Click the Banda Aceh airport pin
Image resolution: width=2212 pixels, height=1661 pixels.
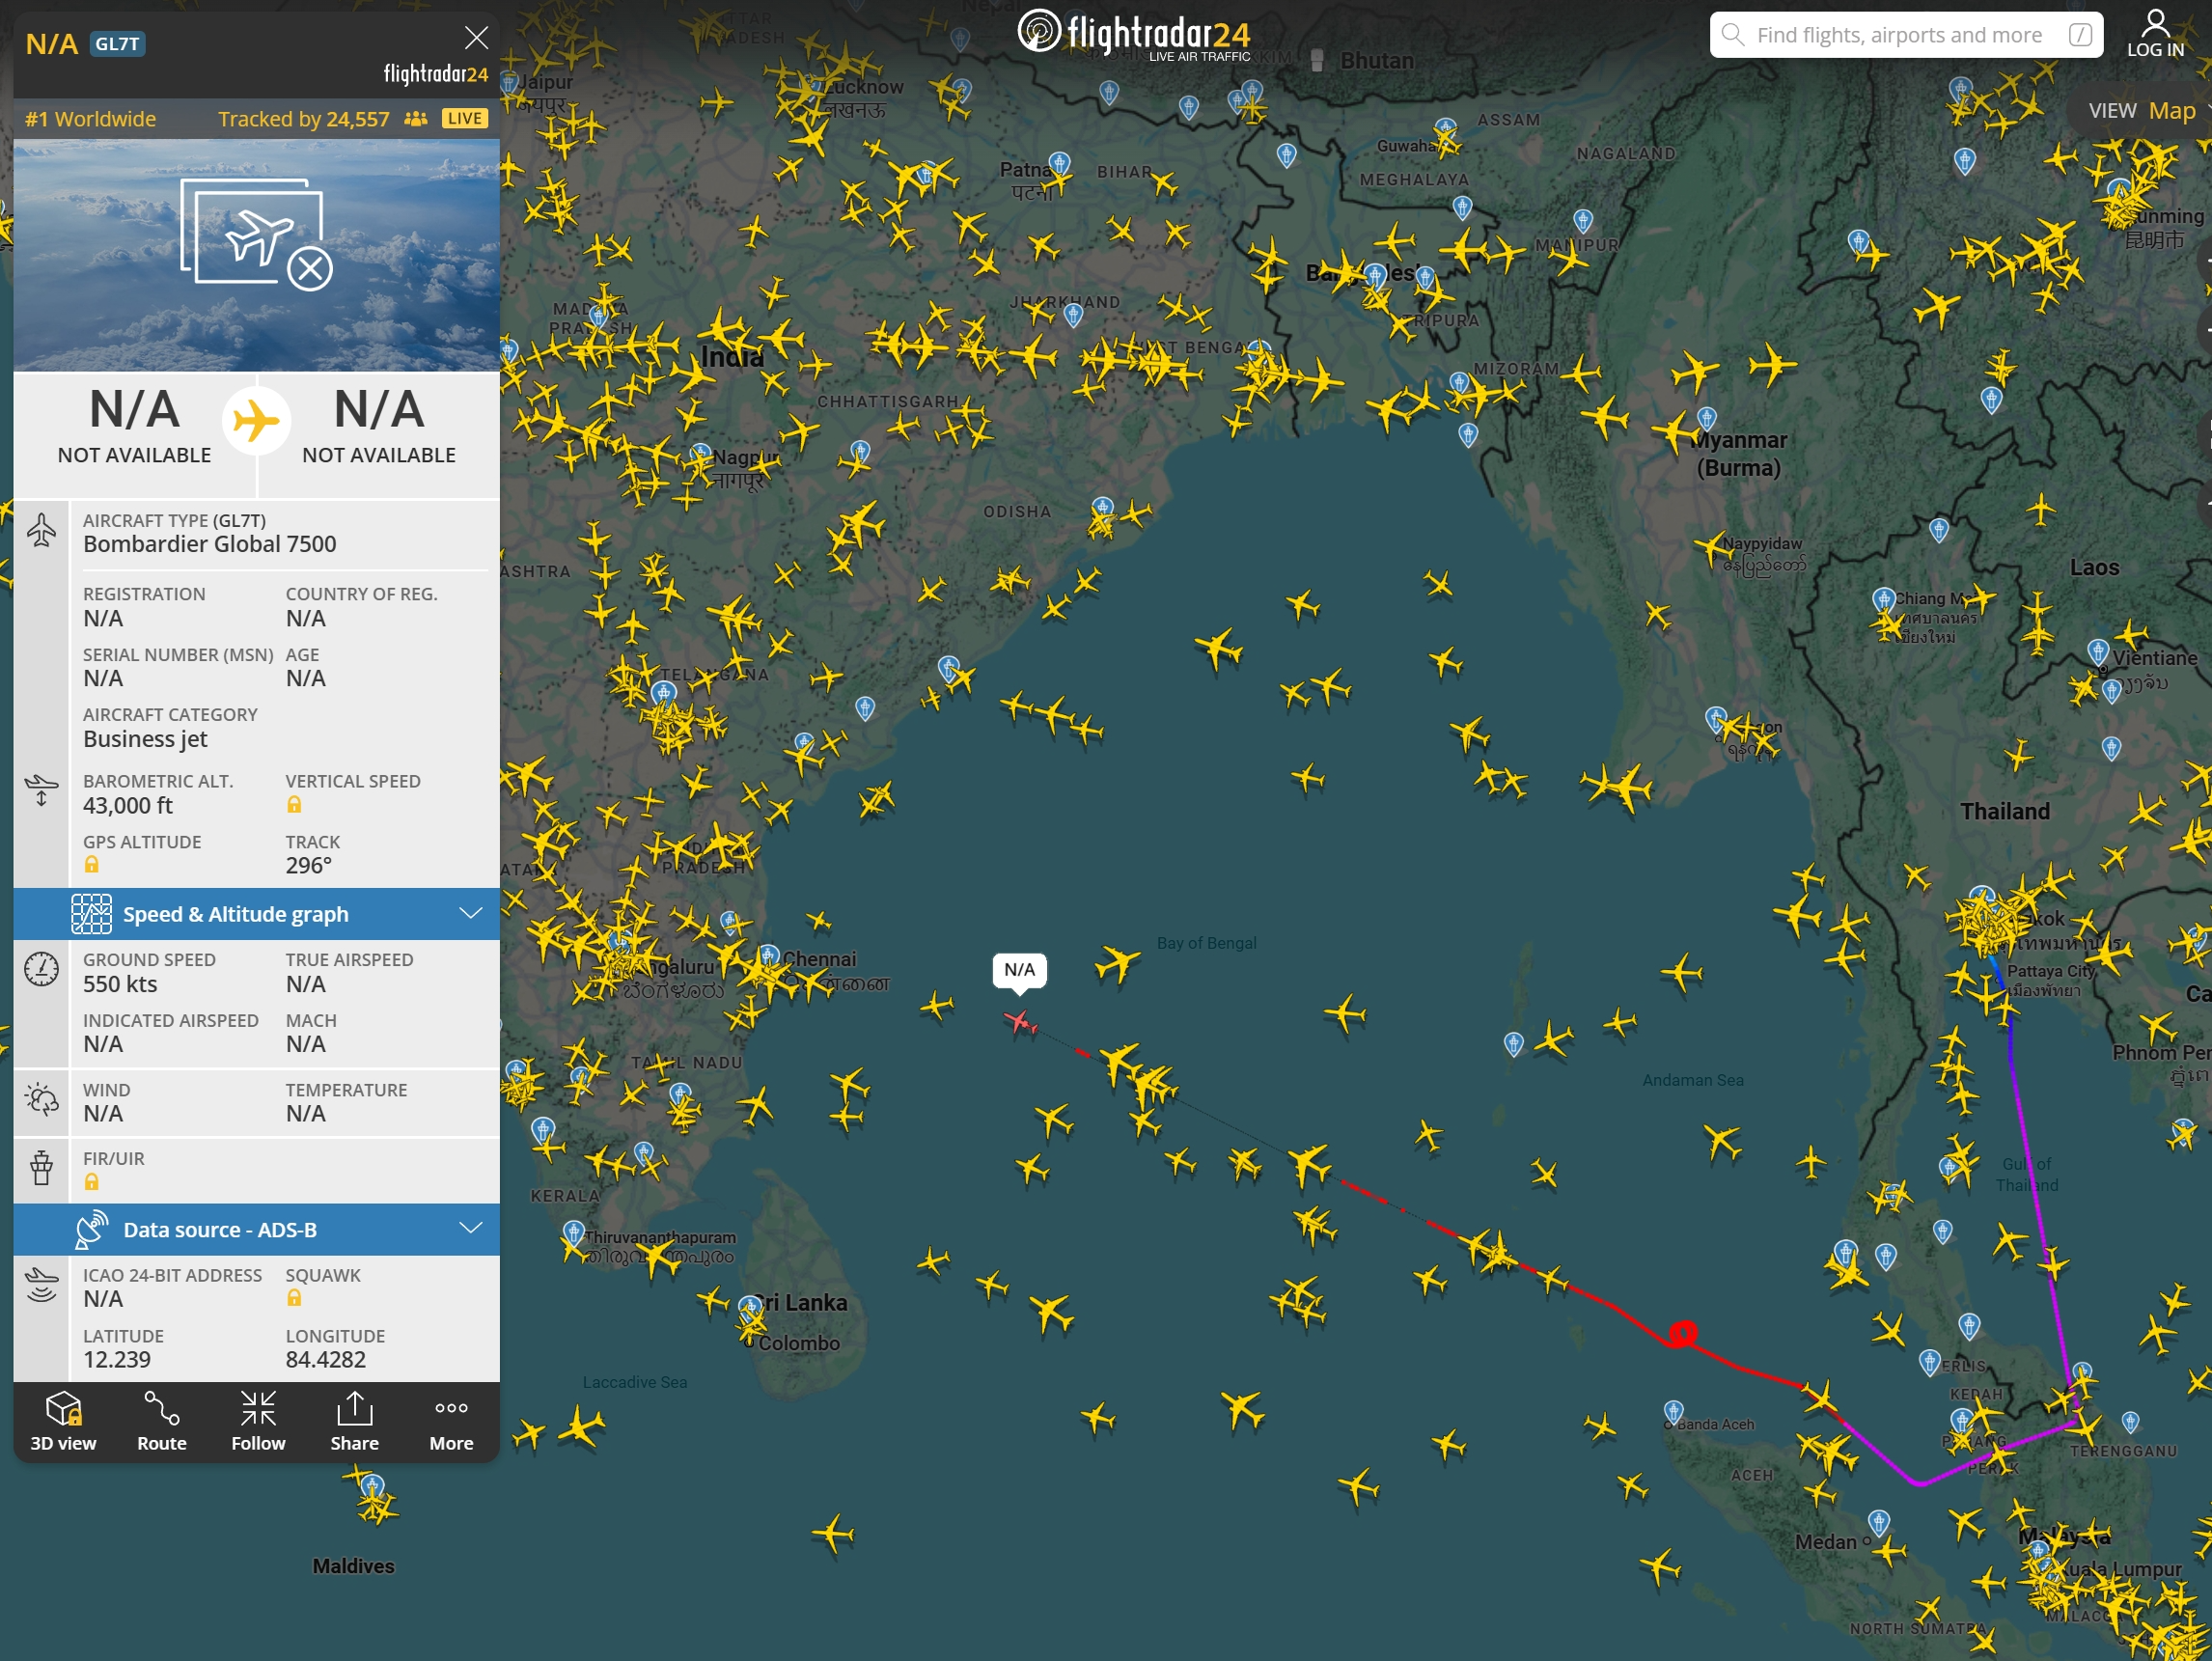(1674, 1411)
